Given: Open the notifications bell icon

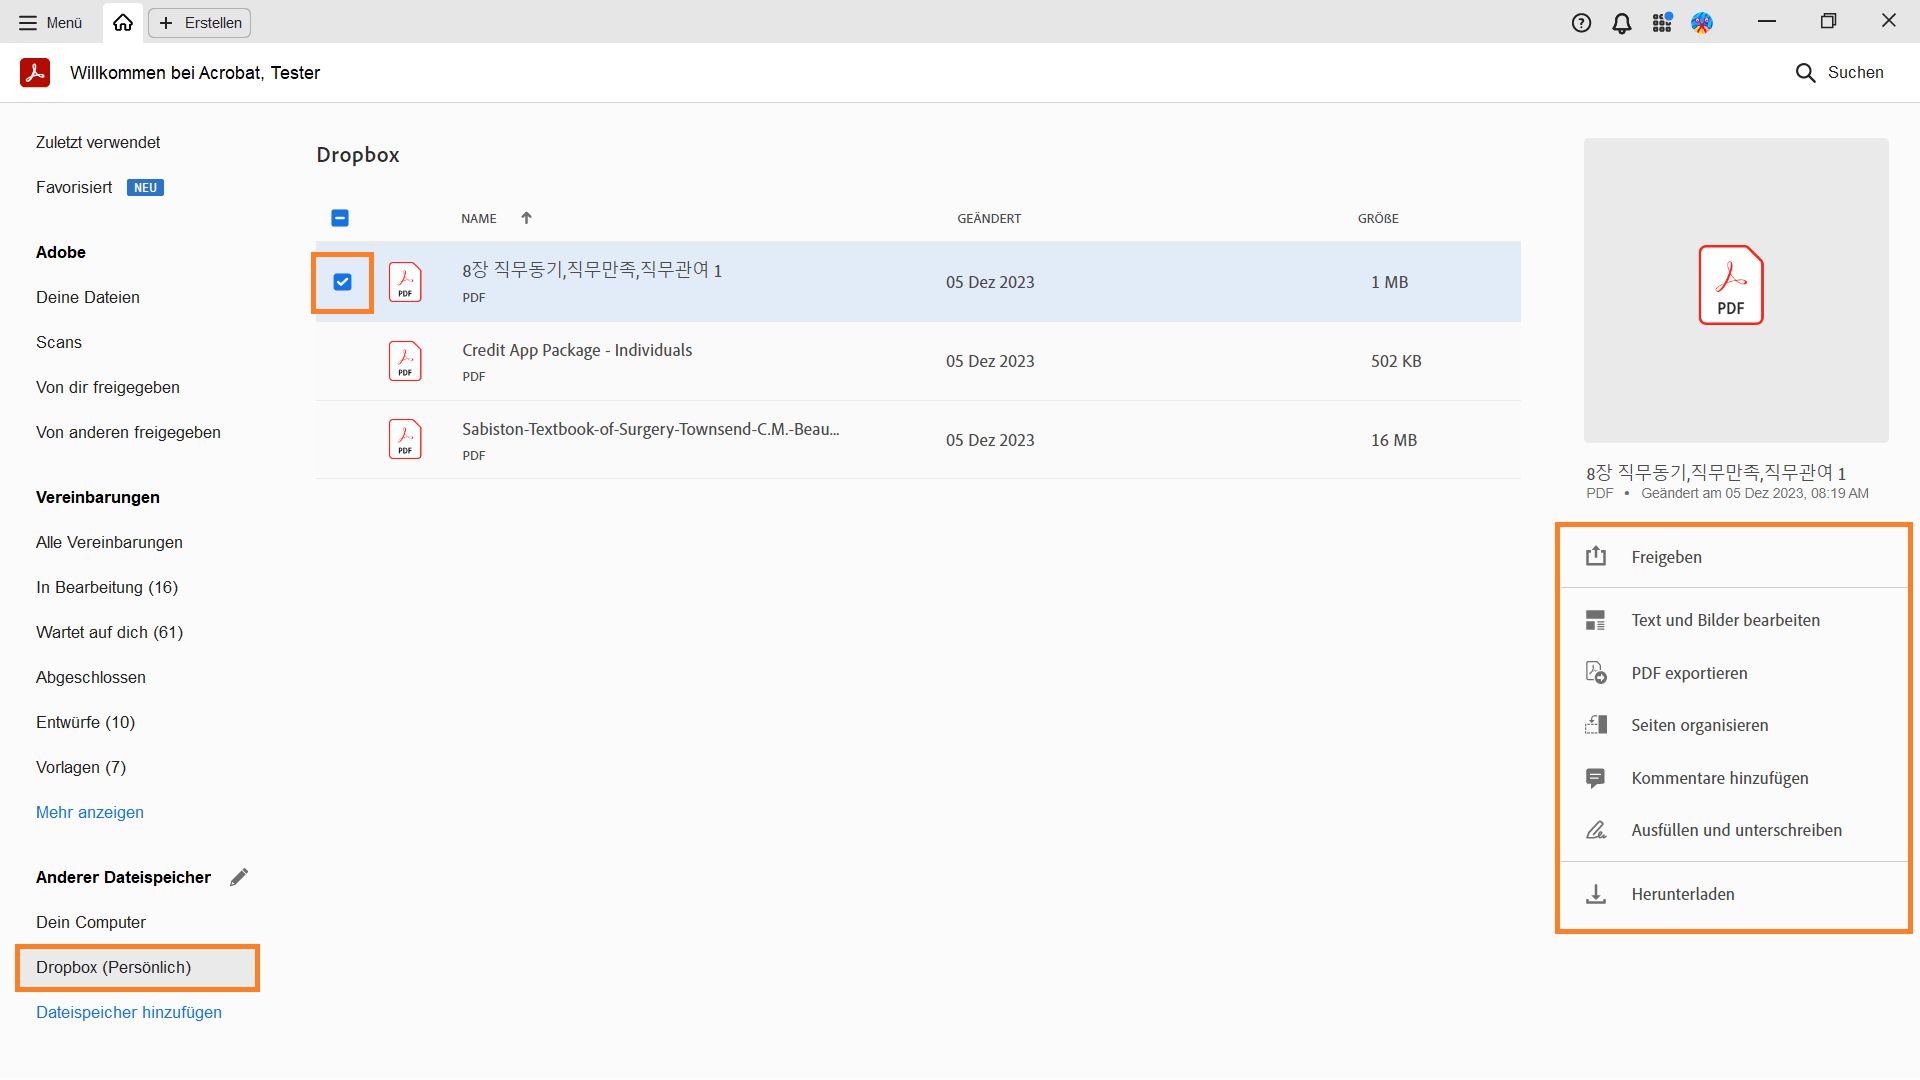Looking at the screenshot, I should [x=1622, y=23].
